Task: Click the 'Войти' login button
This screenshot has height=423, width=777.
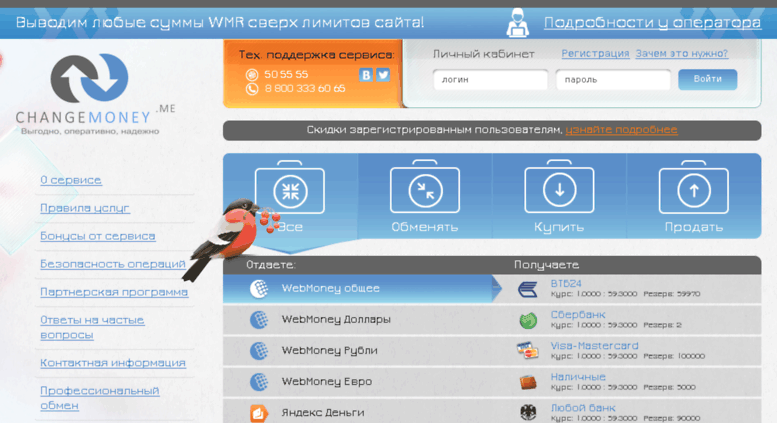Action: [708, 79]
